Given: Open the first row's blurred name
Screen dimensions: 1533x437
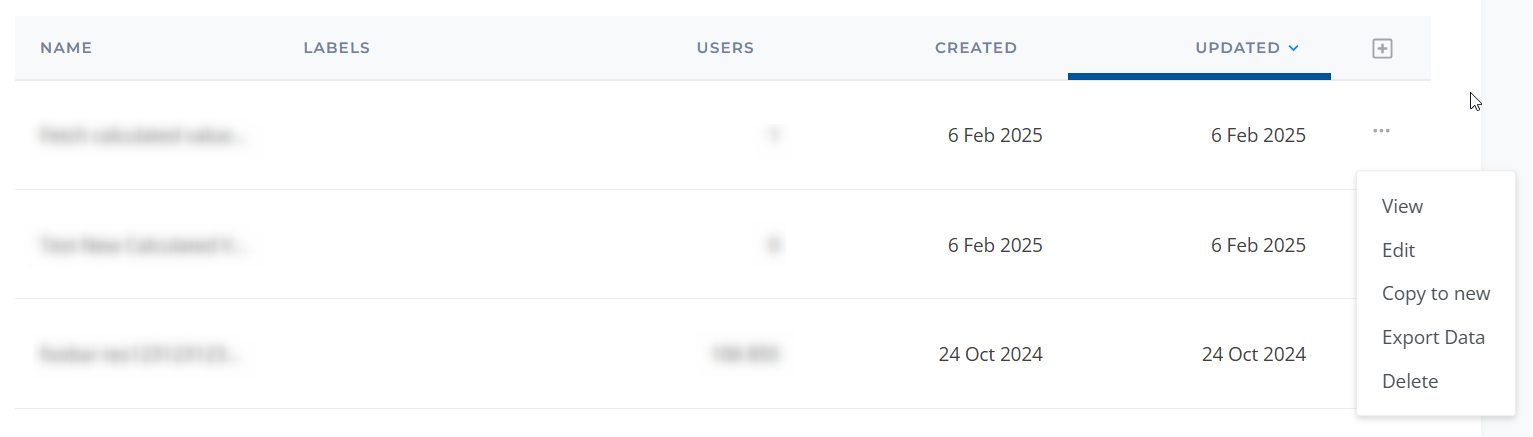Looking at the screenshot, I should [x=143, y=135].
